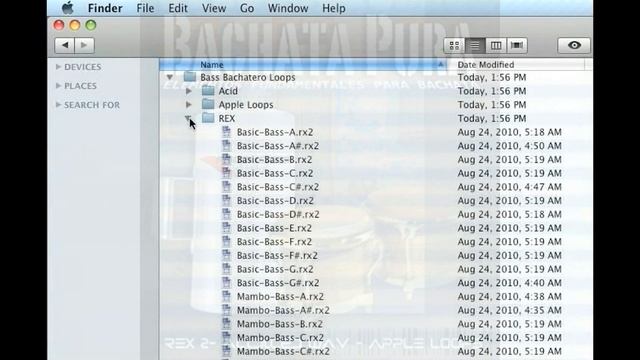Sort by the Name column header
The image size is (640, 360).
click(x=303, y=64)
